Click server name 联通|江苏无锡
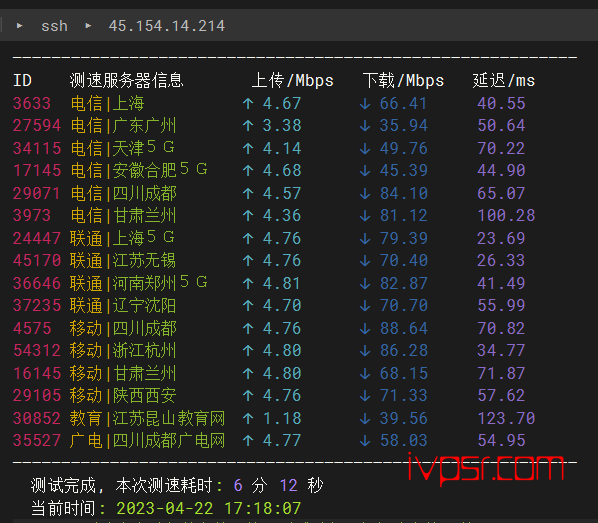Image resolution: width=598 pixels, height=523 pixels. (123, 261)
